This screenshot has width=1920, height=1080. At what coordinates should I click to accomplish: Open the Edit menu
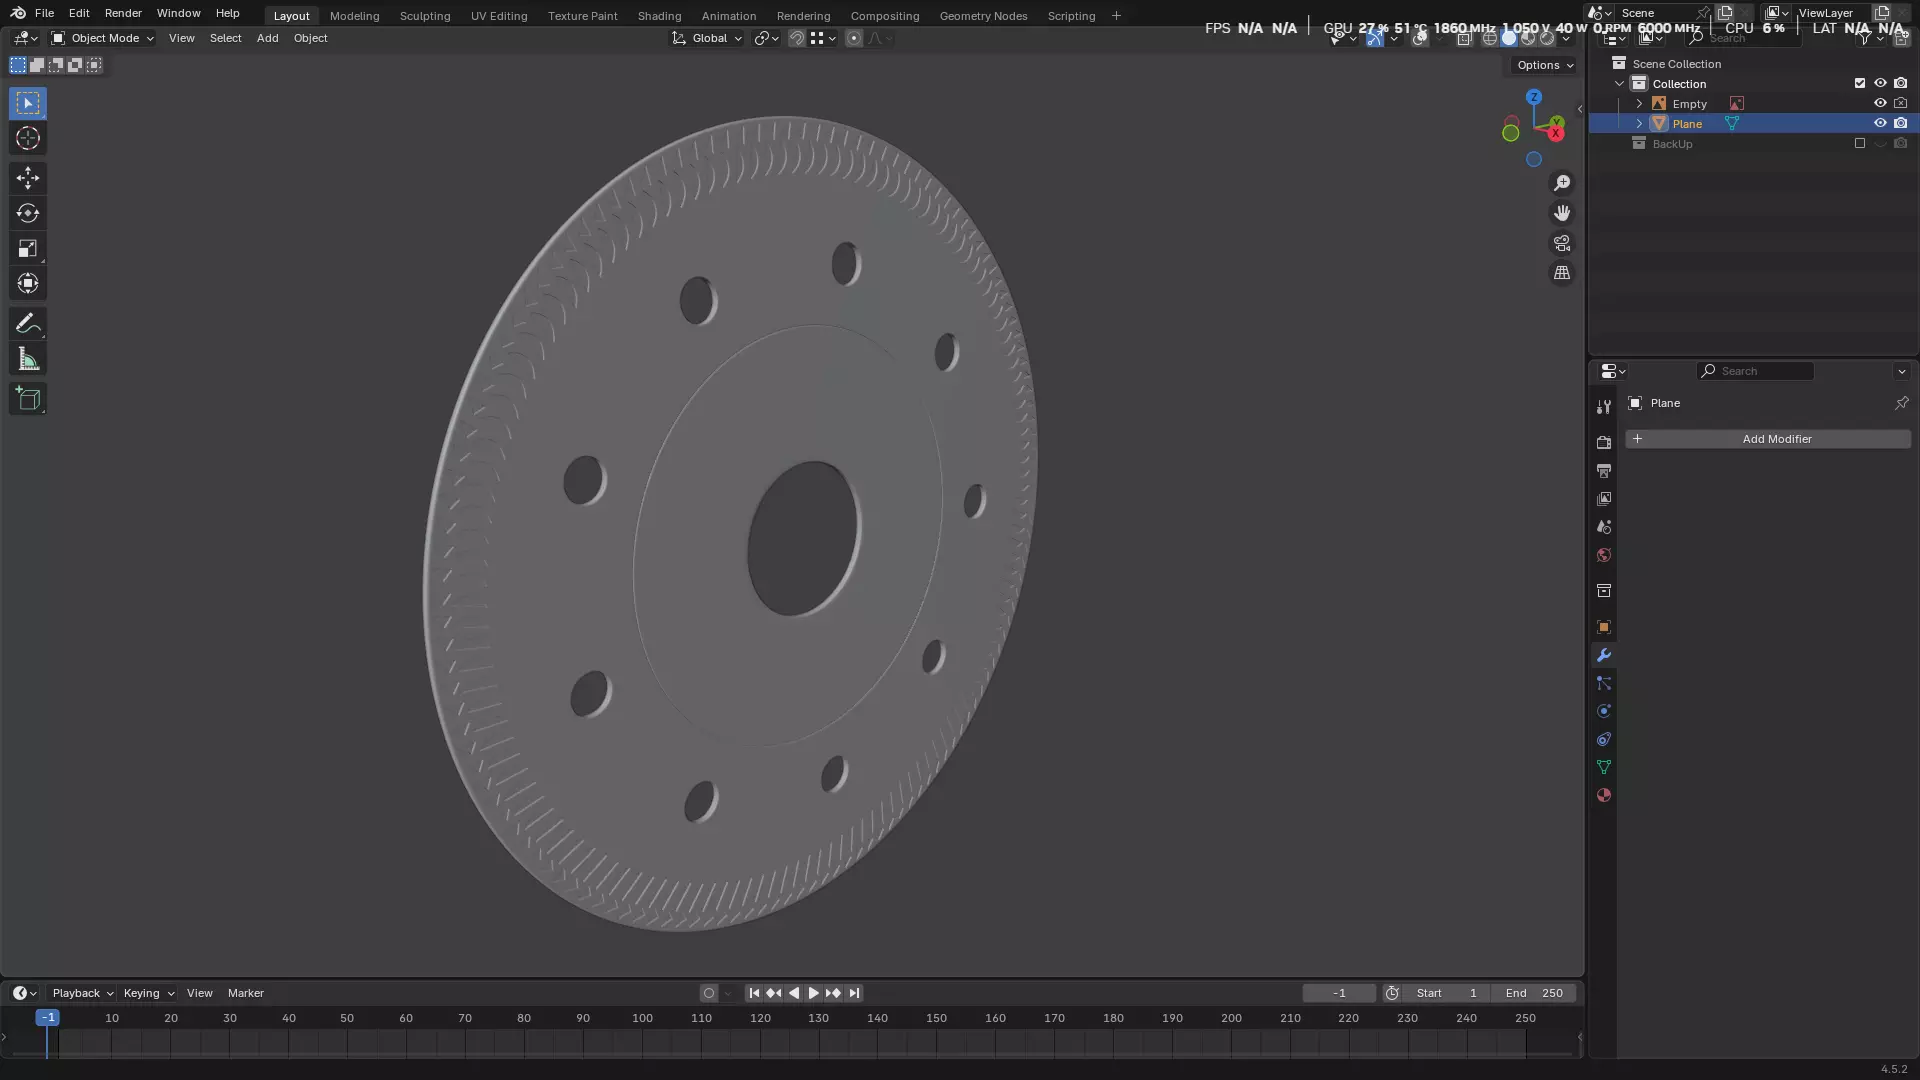pos(79,13)
